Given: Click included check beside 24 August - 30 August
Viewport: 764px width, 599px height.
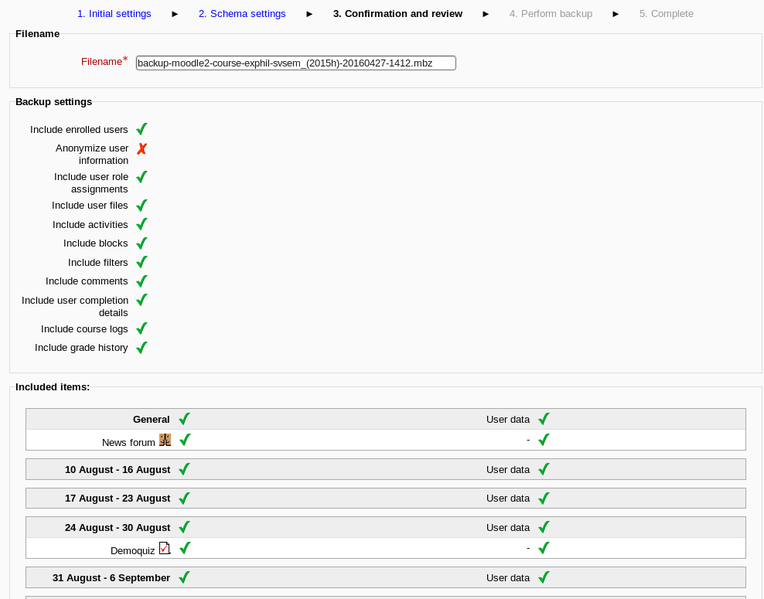Looking at the screenshot, I should click(185, 527).
